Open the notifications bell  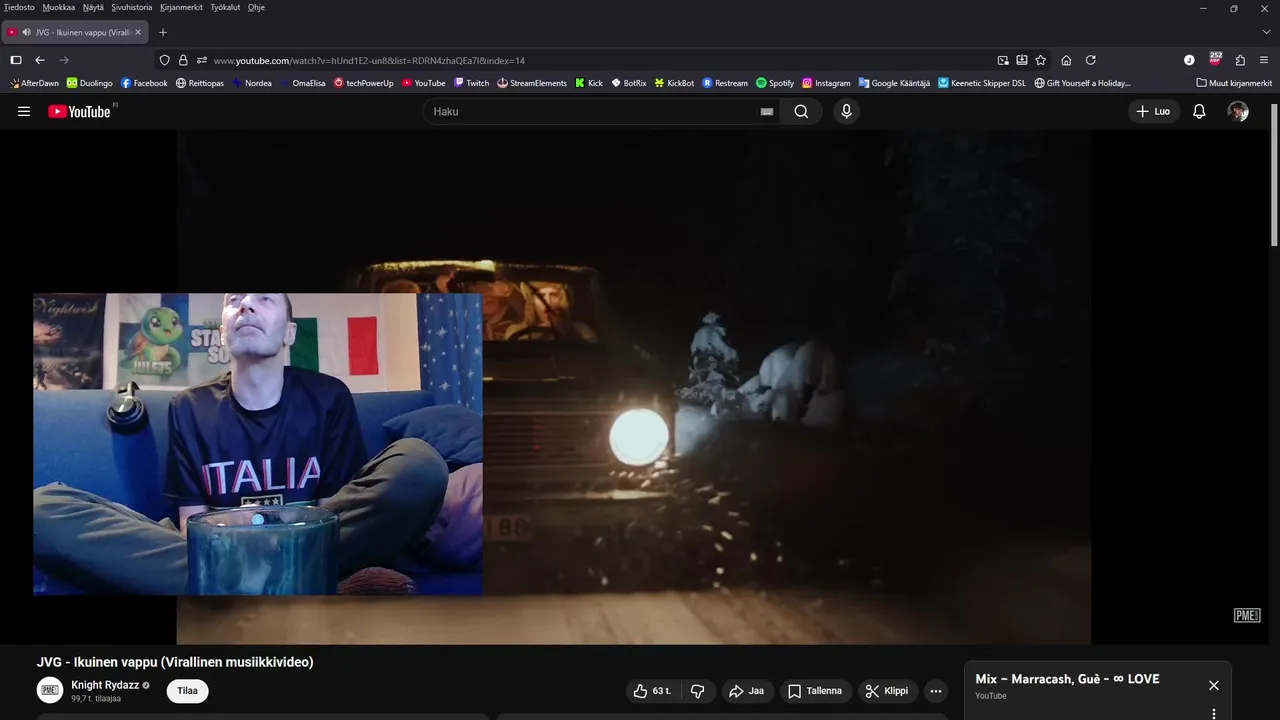(x=1199, y=112)
